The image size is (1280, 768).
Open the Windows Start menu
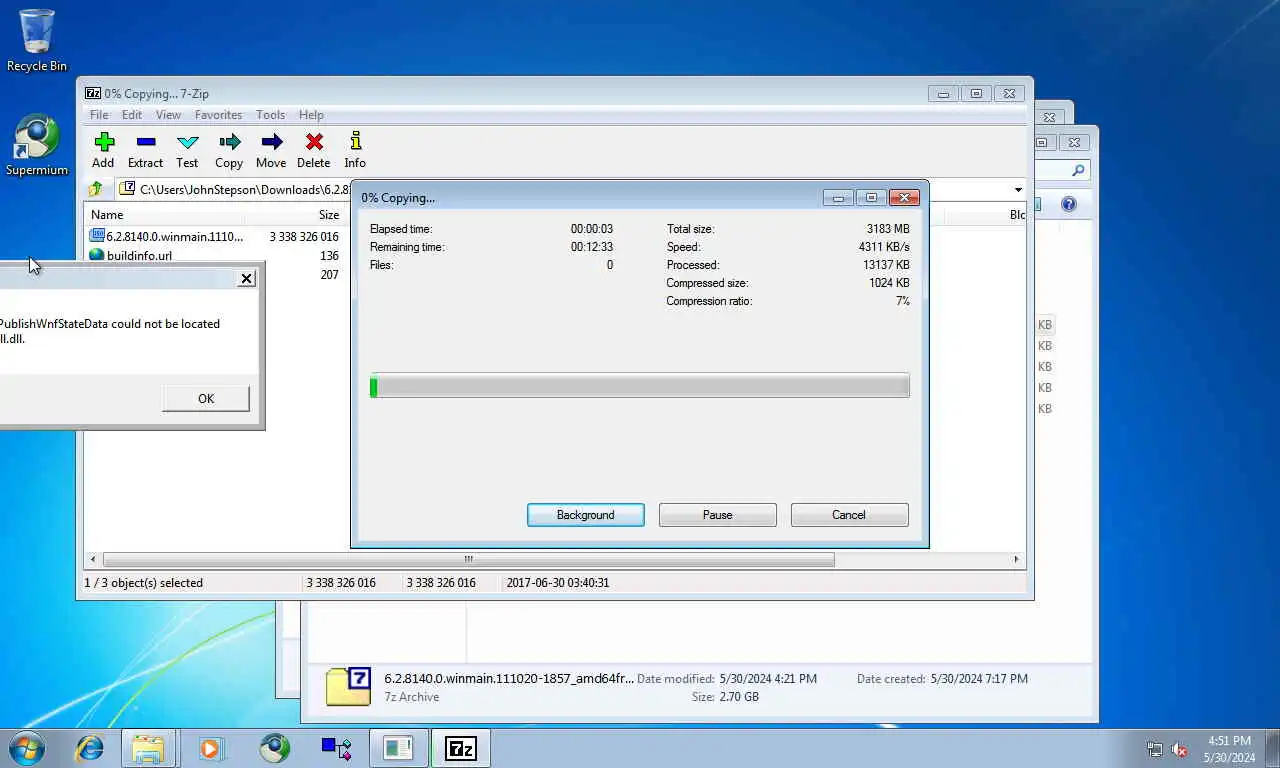(26, 748)
